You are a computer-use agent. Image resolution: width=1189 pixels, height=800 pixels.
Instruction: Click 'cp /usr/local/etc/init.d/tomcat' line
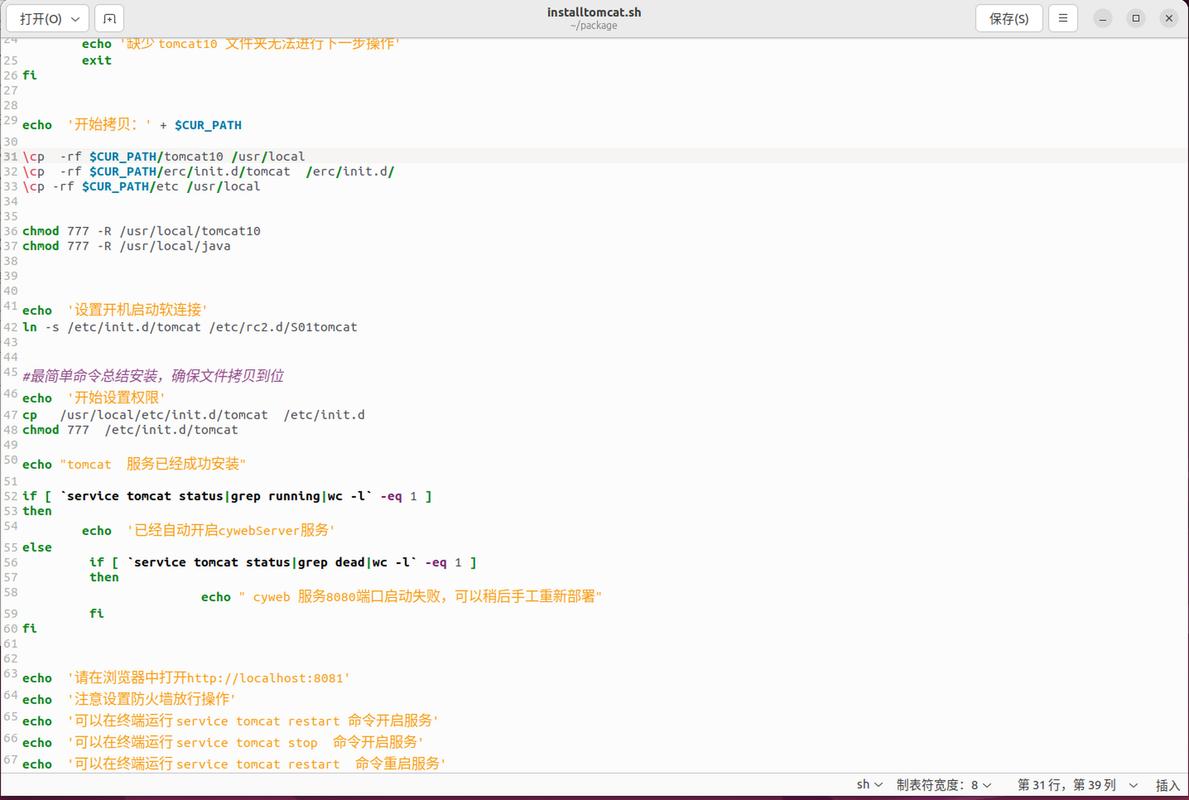click(x=193, y=415)
